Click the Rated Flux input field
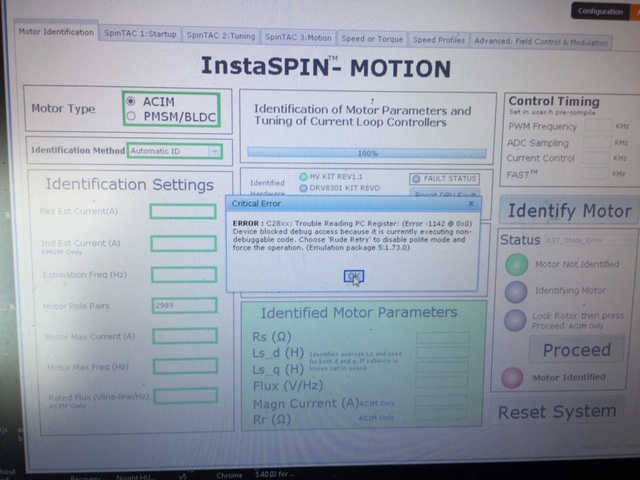The image size is (640, 480). point(186,396)
